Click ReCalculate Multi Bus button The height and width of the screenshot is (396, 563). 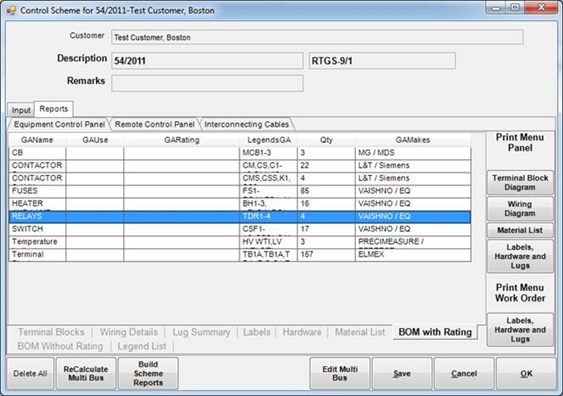pyautogui.click(x=86, y=373)
